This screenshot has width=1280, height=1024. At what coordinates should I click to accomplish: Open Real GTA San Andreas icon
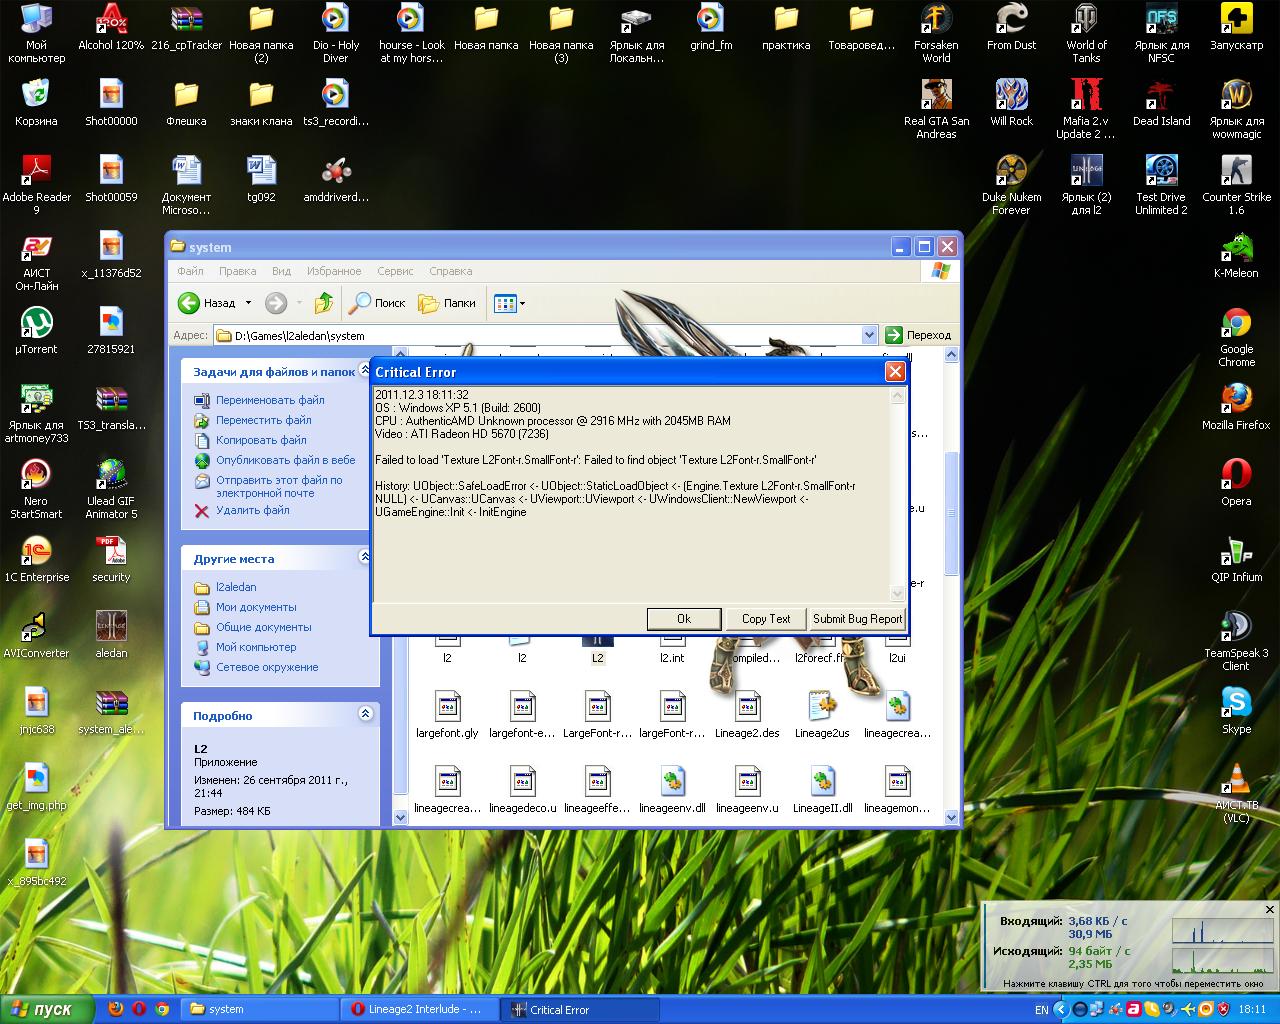(936, 109)
